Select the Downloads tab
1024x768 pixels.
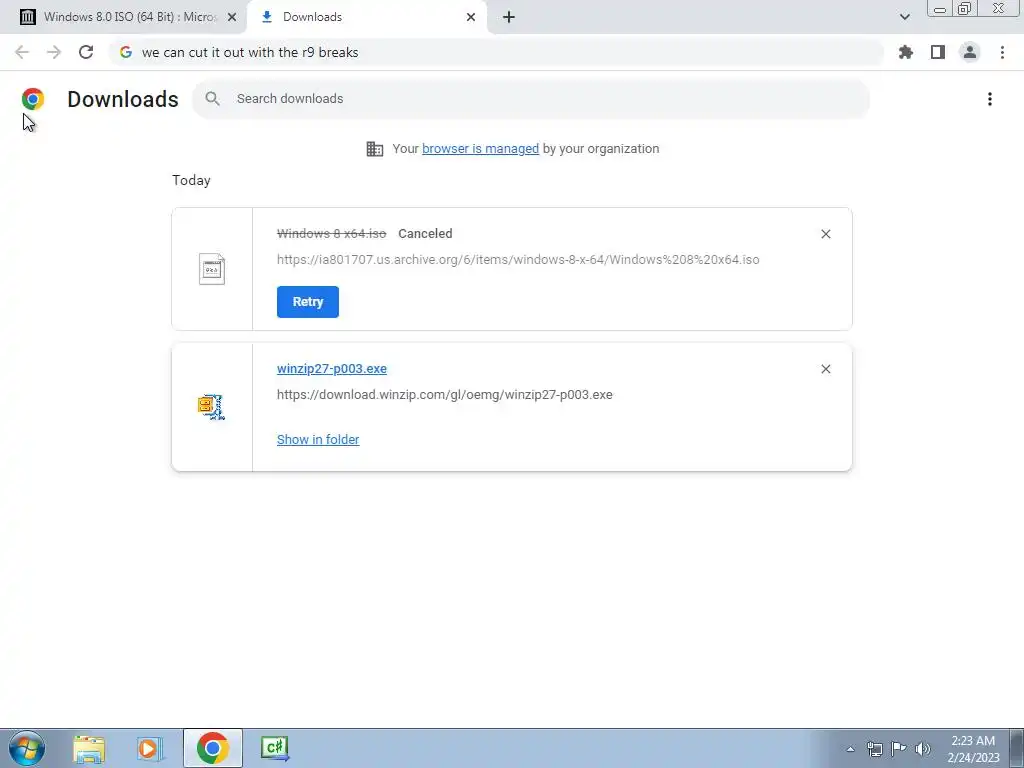366,17
